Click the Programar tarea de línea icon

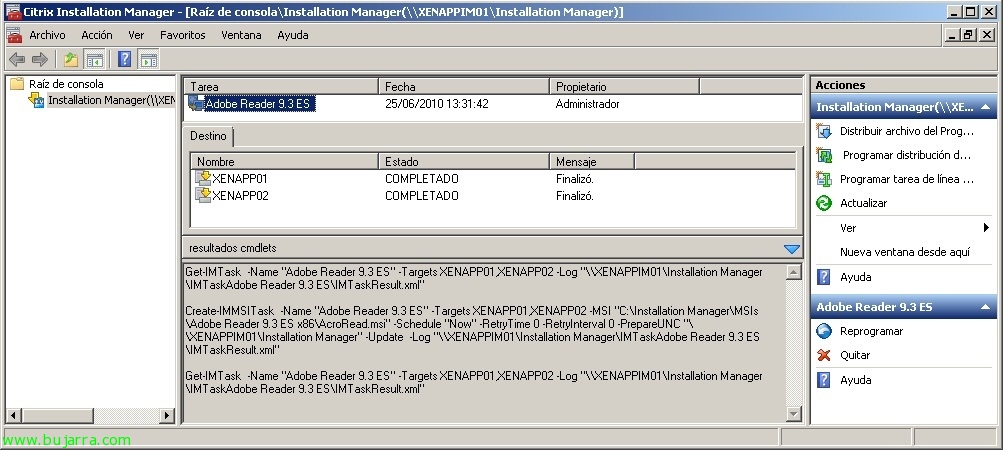coord(824,179)
